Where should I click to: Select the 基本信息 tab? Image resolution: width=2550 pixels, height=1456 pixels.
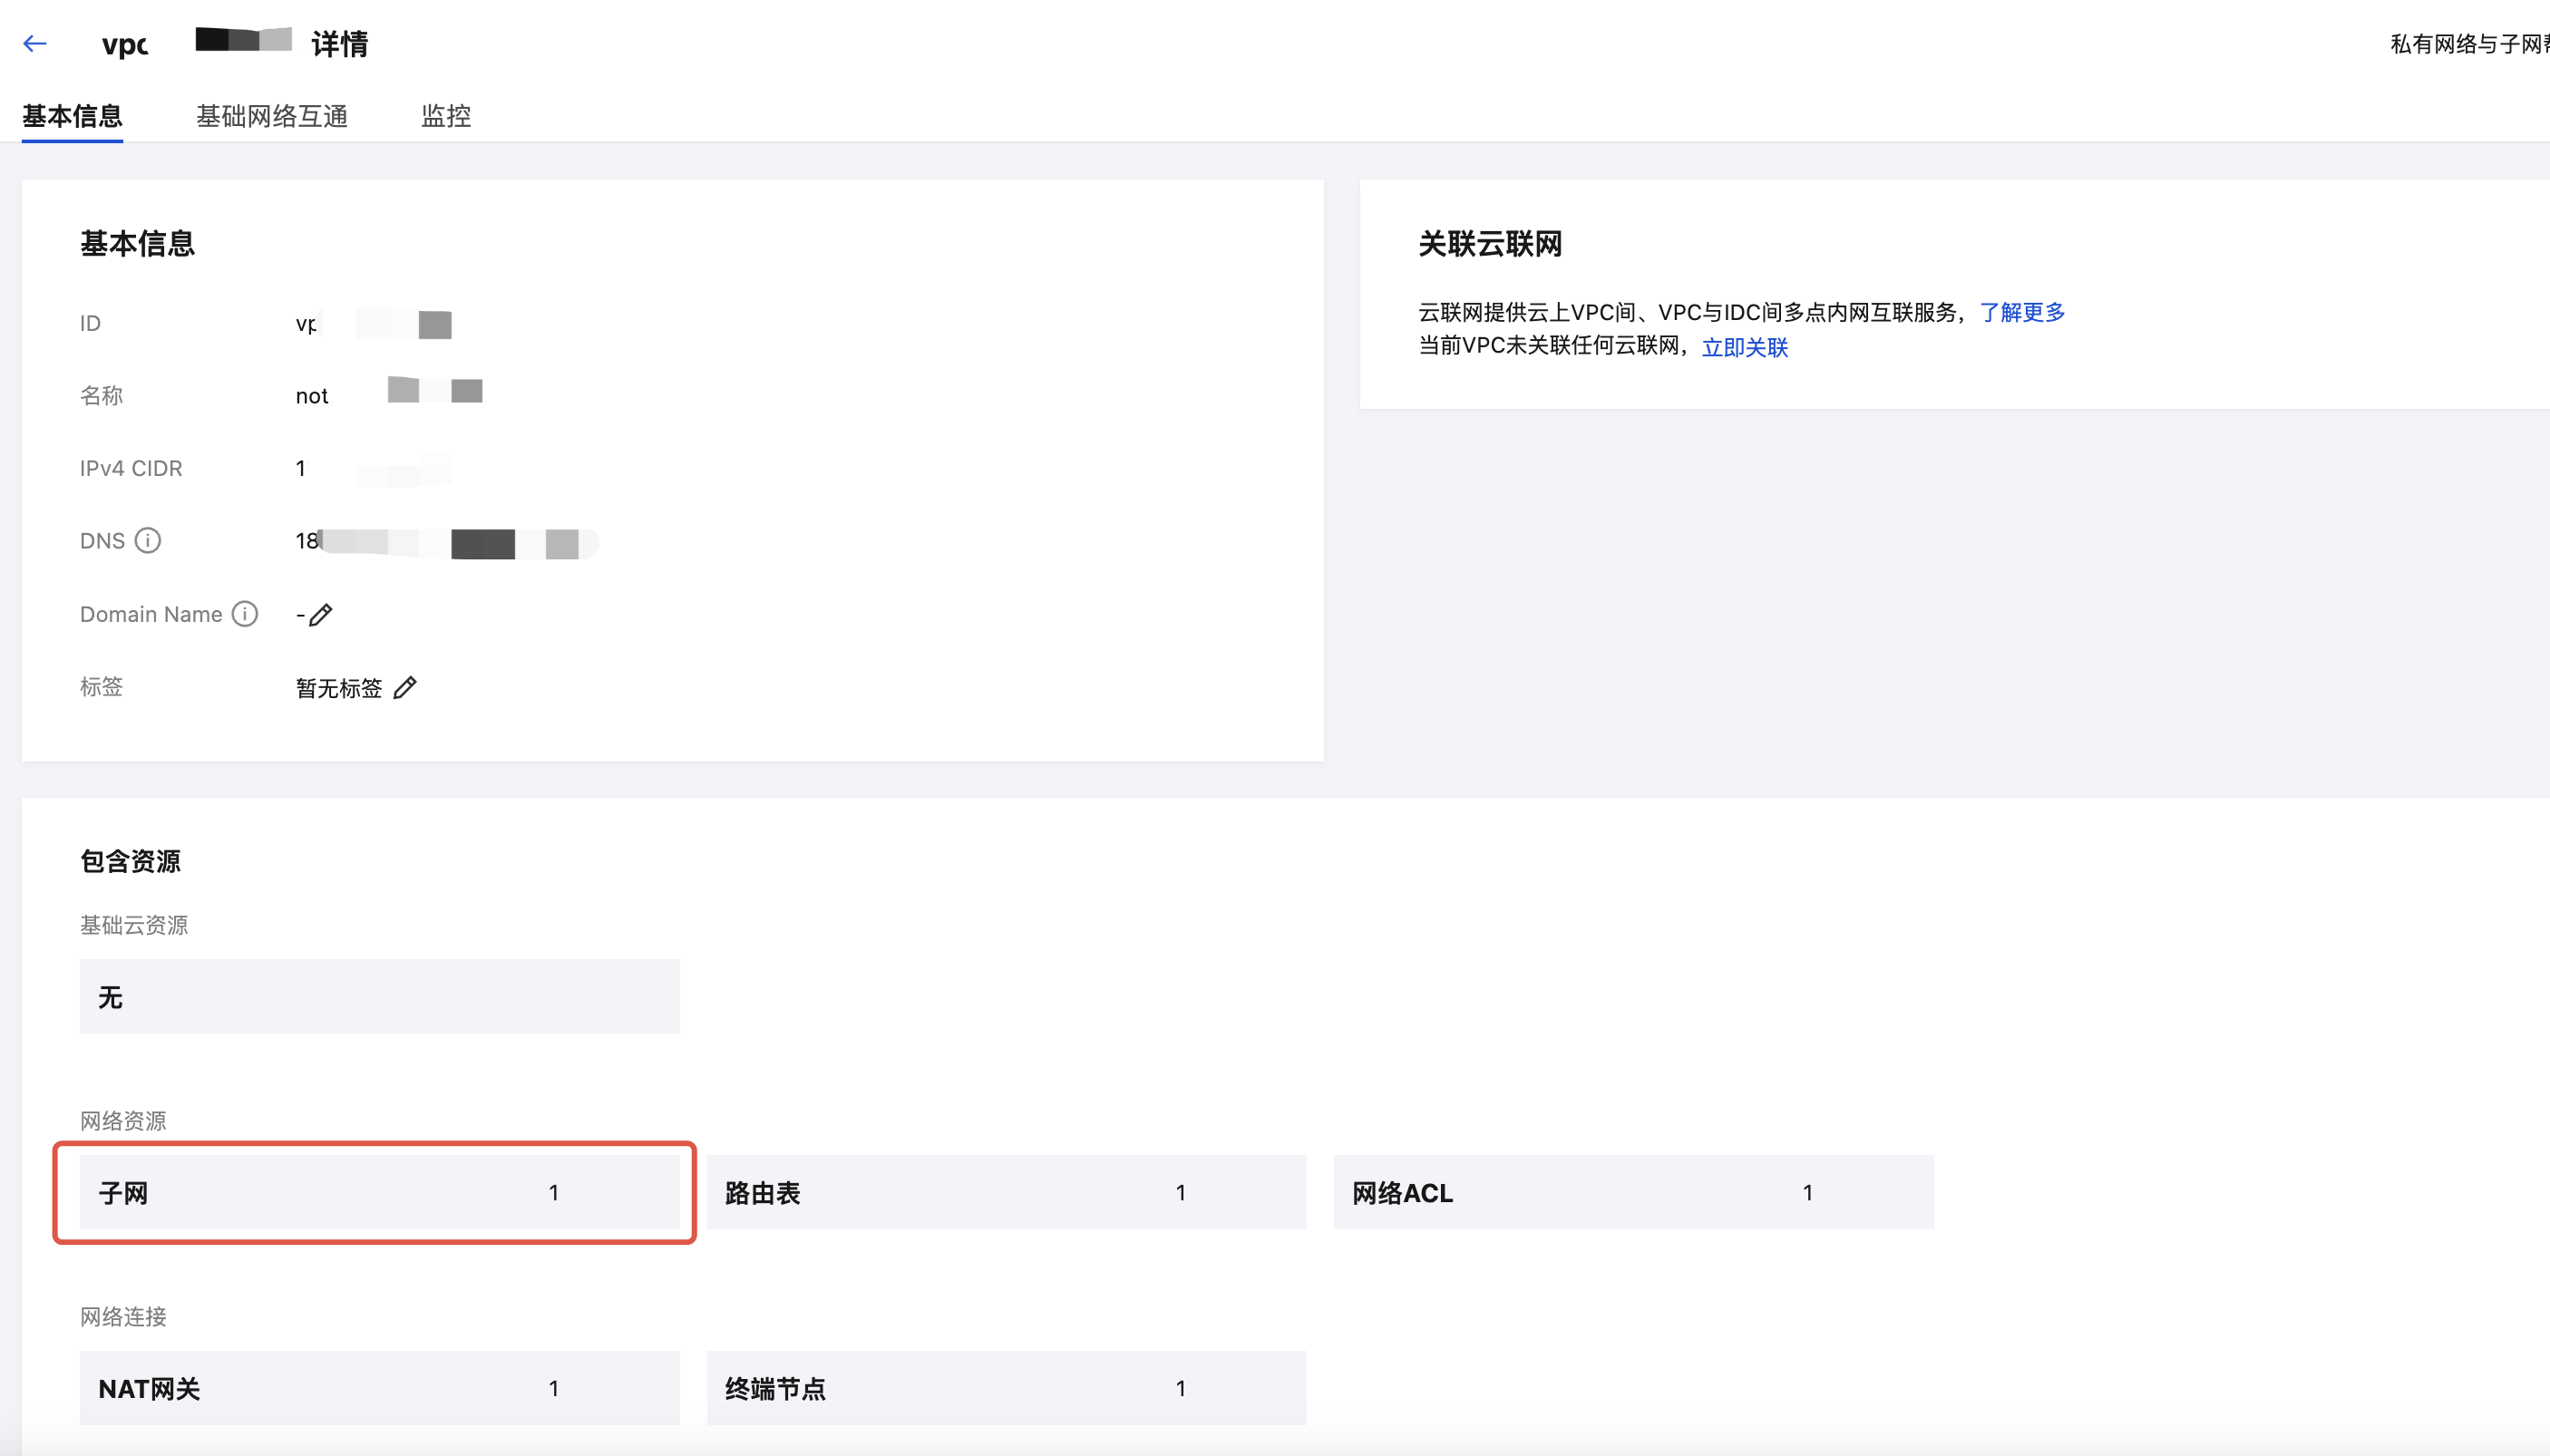coord(72,116)
